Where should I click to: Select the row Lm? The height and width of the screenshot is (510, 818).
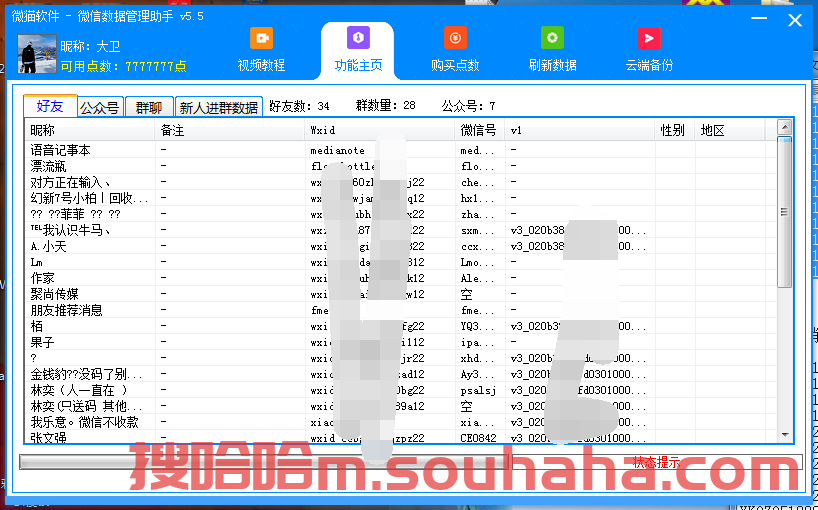(x=400, y=262)
